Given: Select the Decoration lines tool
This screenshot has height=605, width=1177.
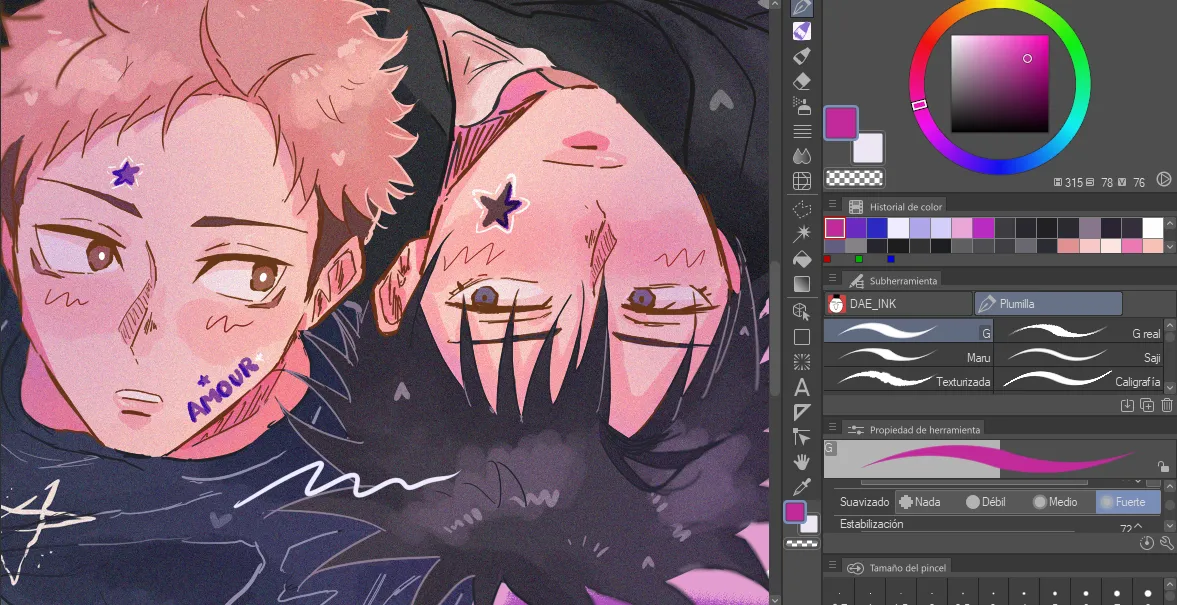Looking at the screenshot, I should [x=802, y=131].
